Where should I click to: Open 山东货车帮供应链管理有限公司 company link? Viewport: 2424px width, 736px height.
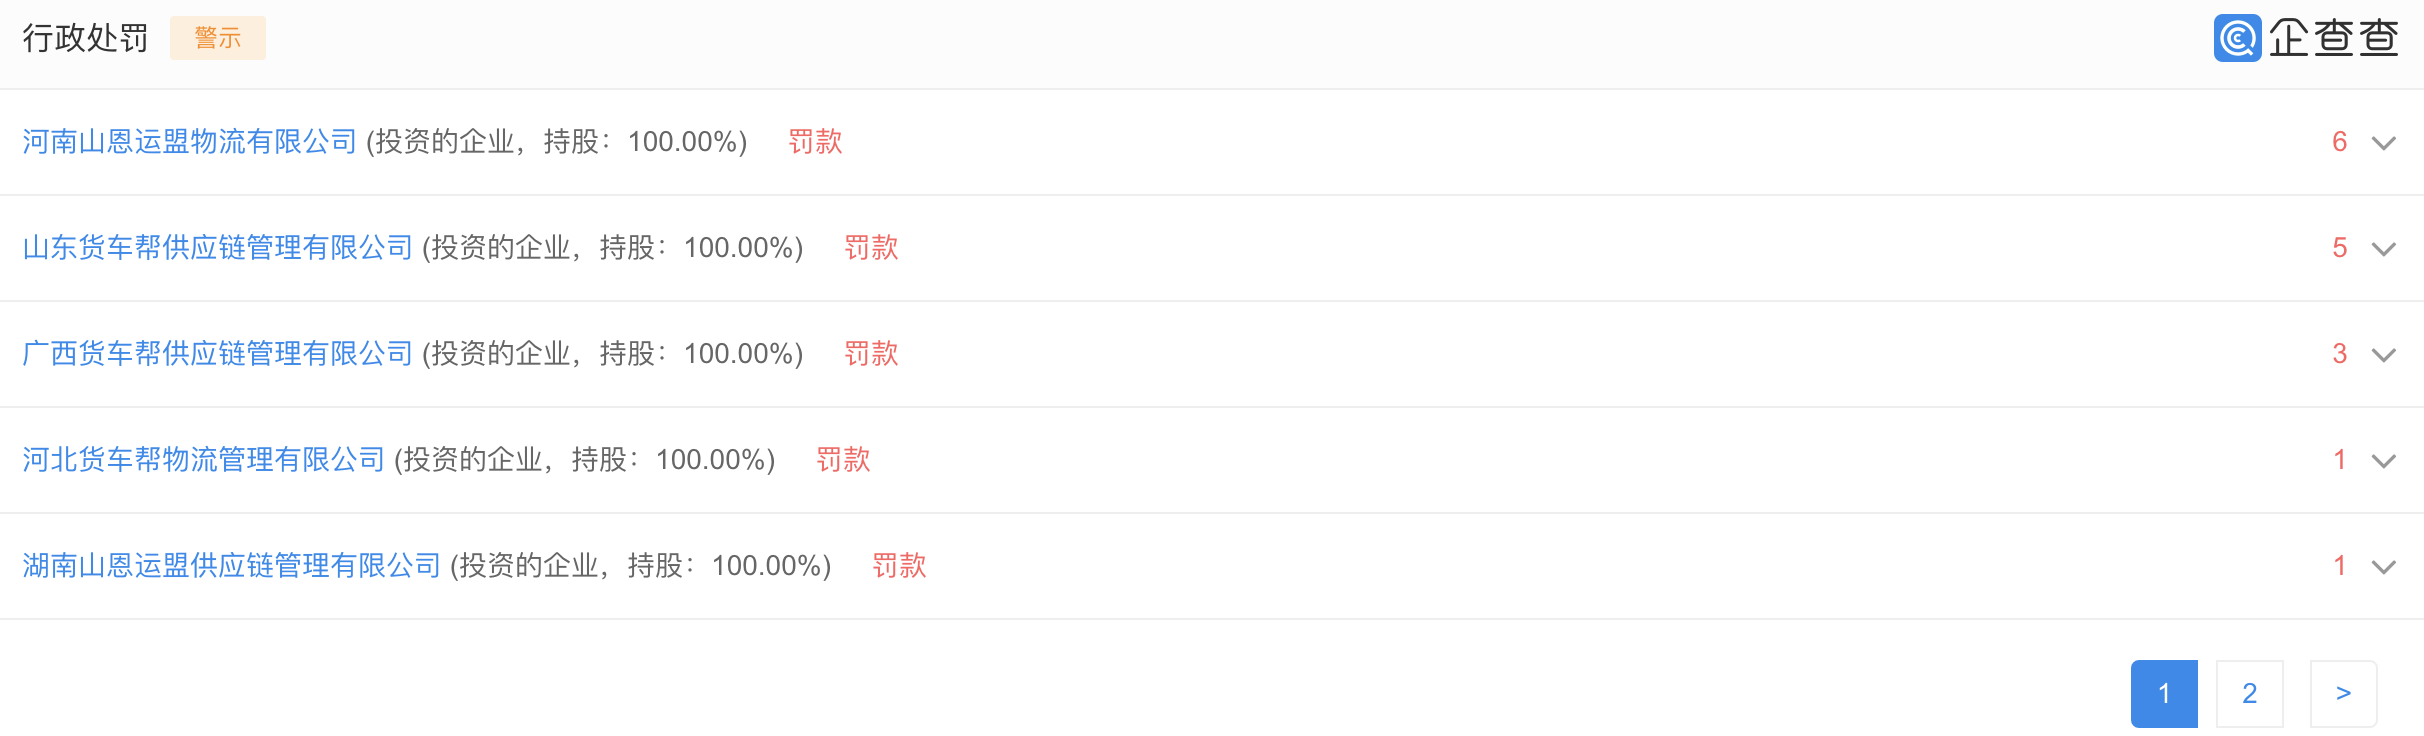(x=218, y=248)
